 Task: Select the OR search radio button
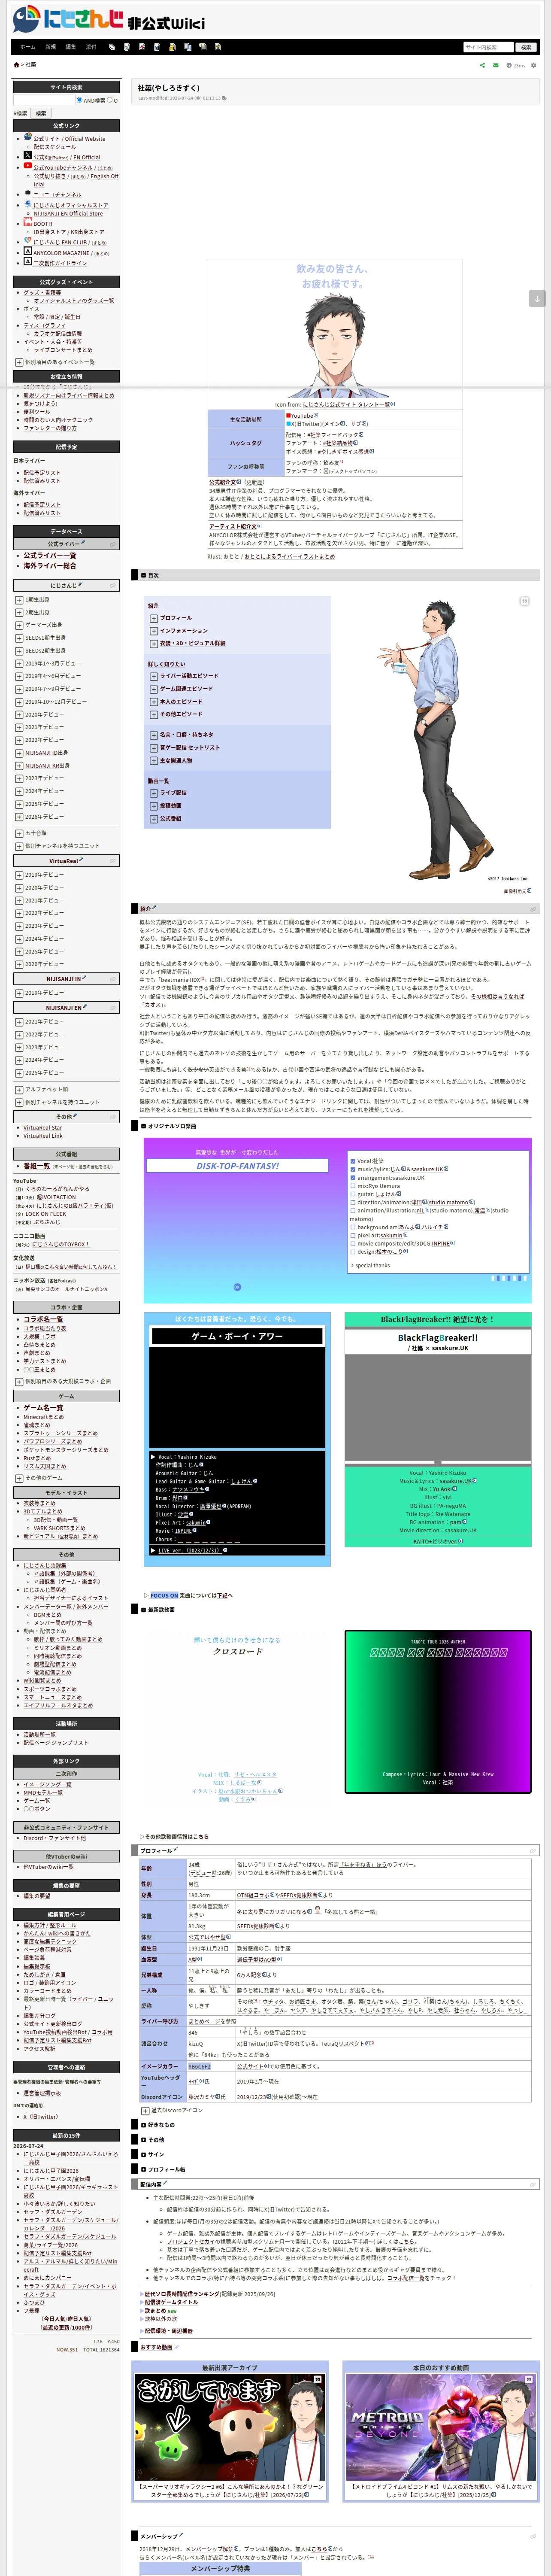pyautogui.click(x=110, y=100)
